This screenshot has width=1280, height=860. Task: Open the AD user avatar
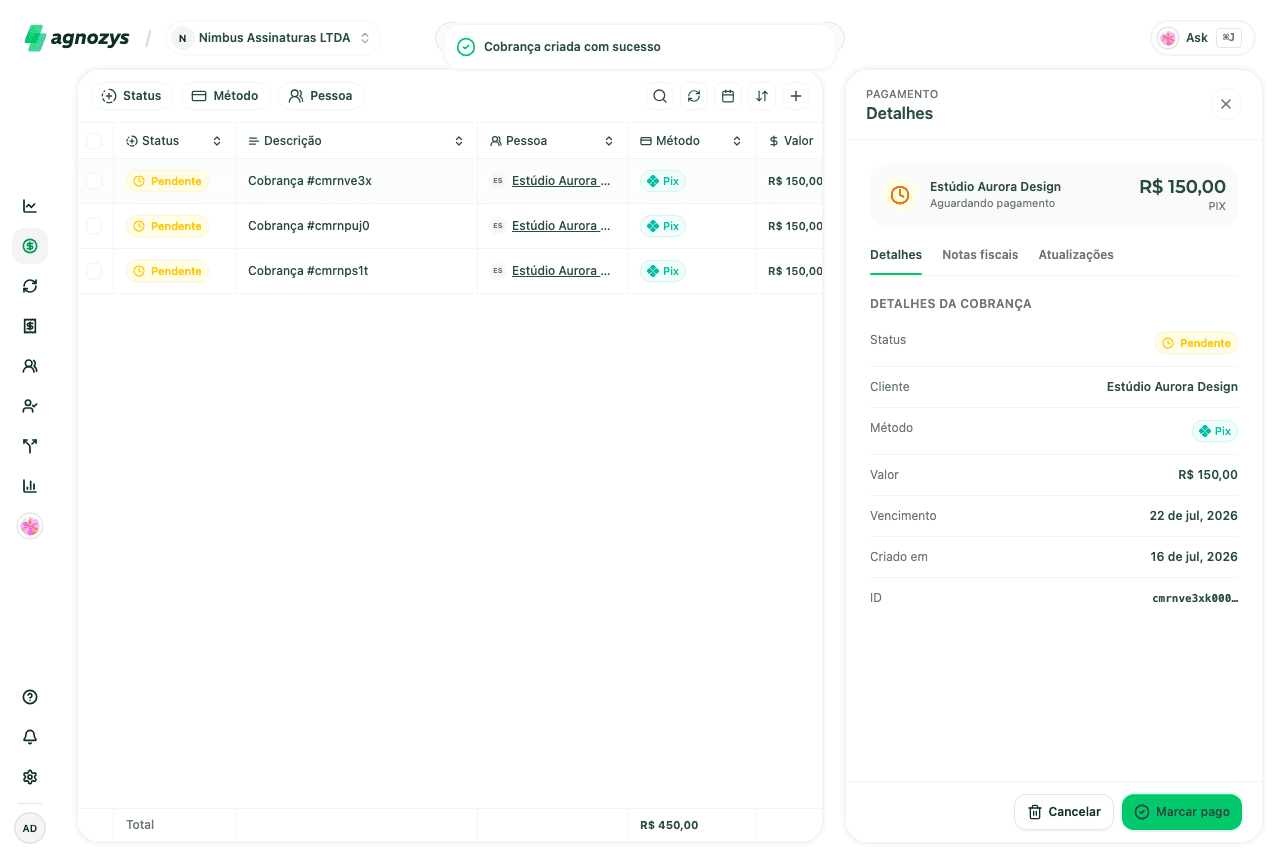coord(30,828)
